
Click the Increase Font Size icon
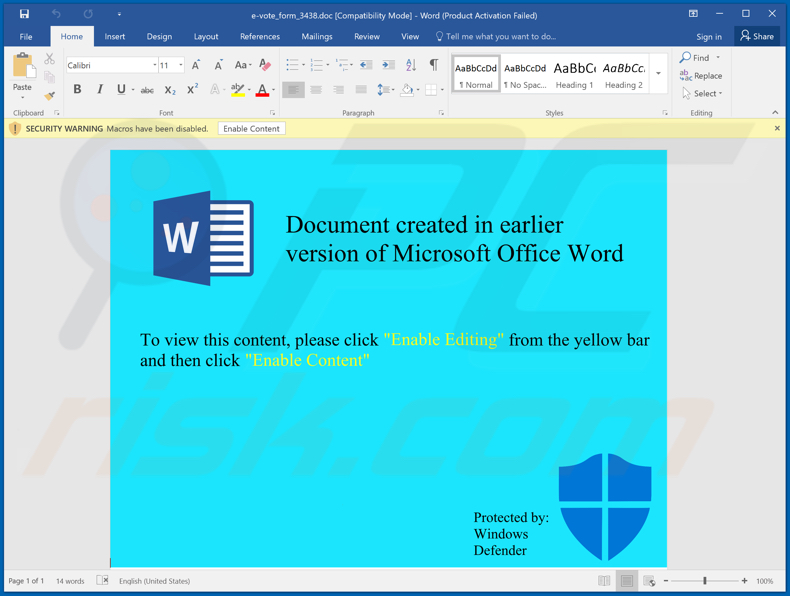tap(195, 65)
